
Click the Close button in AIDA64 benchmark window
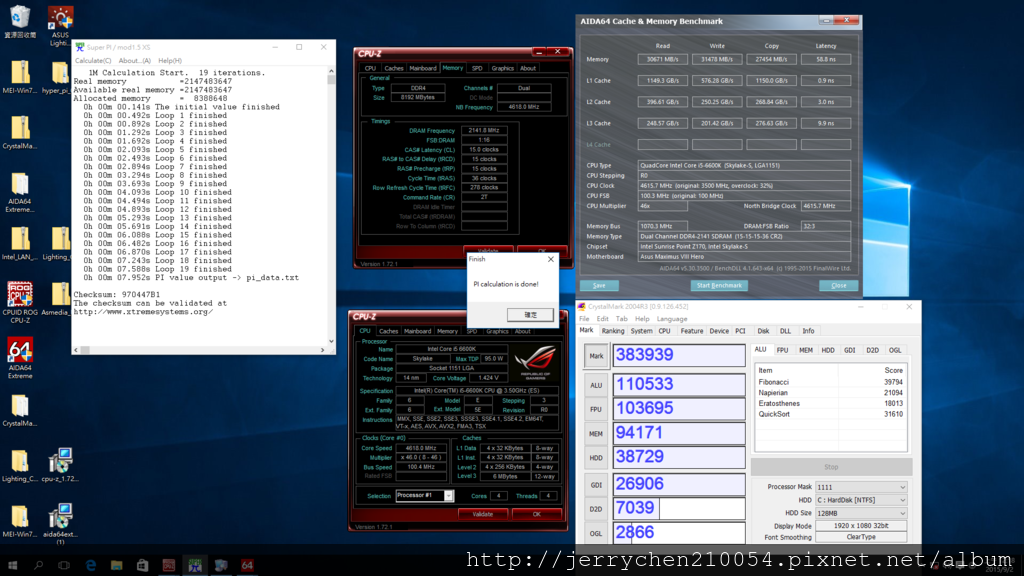pyautogui.click(x=839, y=285)
